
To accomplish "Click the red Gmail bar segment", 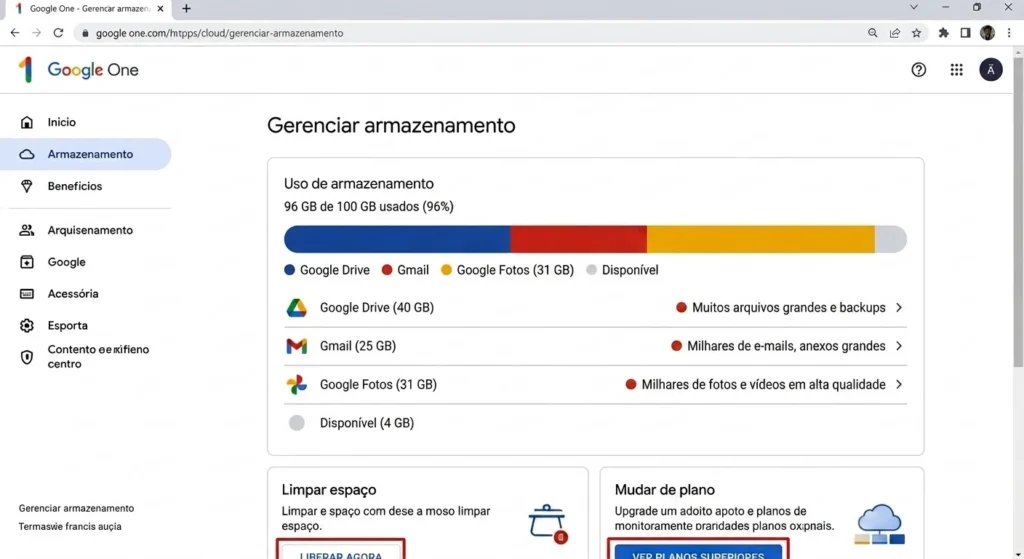I will [579, 239].
